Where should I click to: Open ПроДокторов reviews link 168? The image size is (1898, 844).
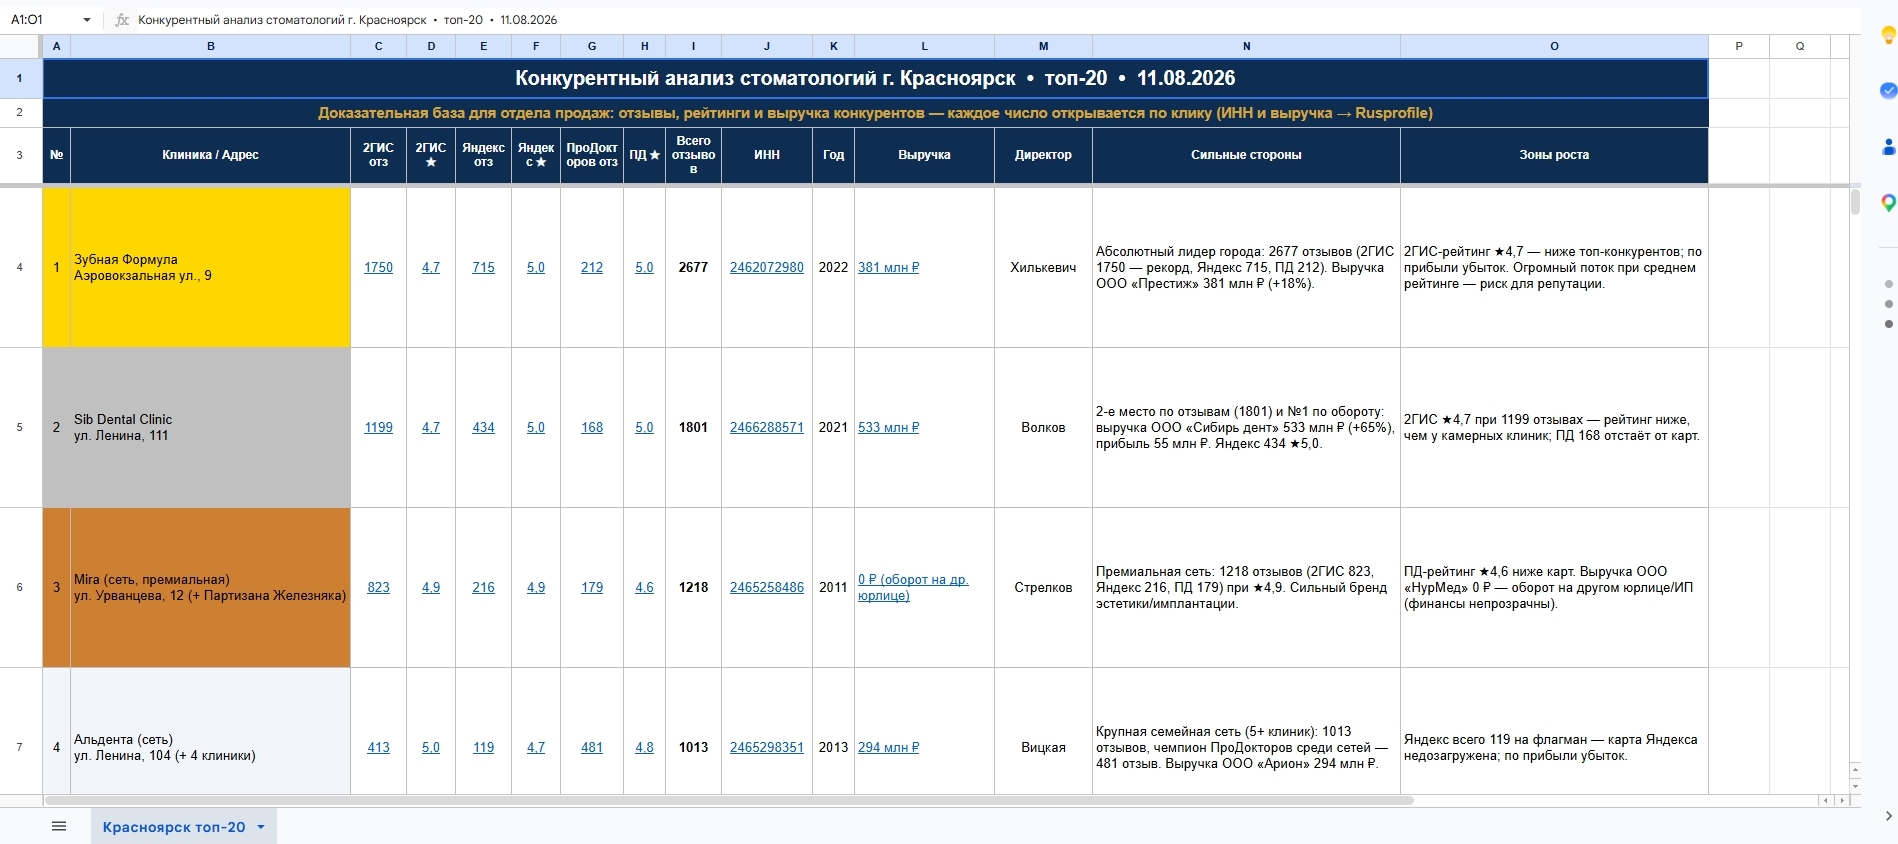coord(592,427)
